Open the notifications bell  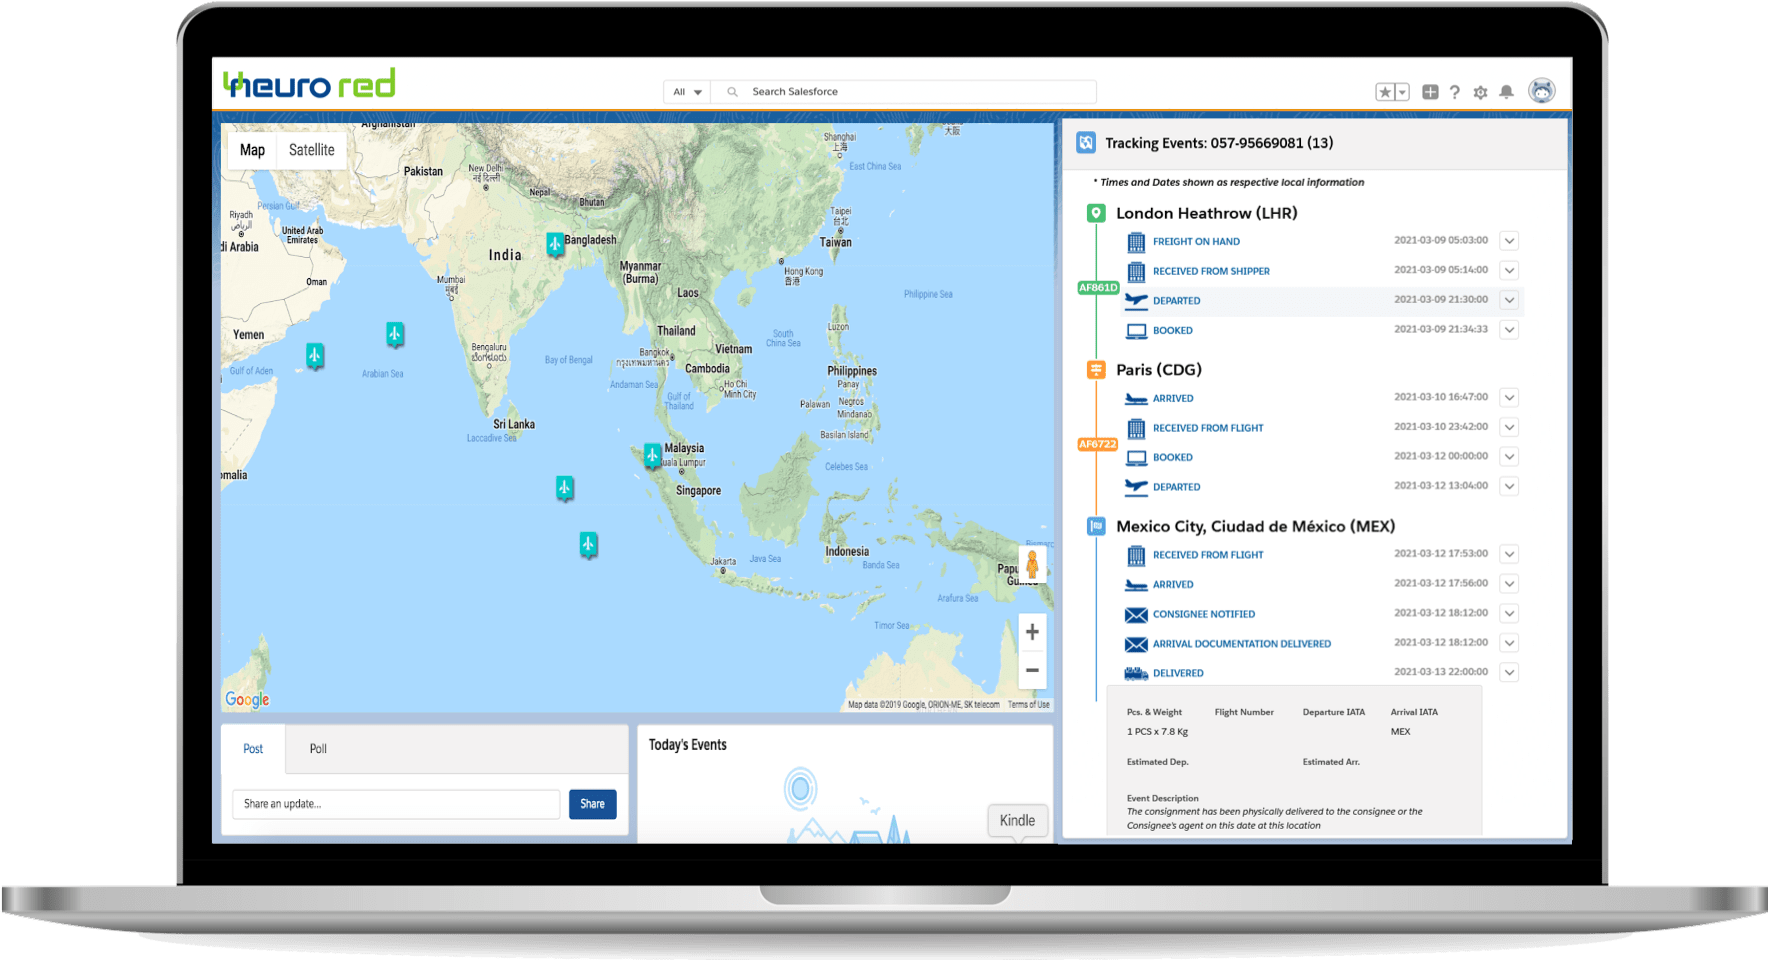point(1506,92)
